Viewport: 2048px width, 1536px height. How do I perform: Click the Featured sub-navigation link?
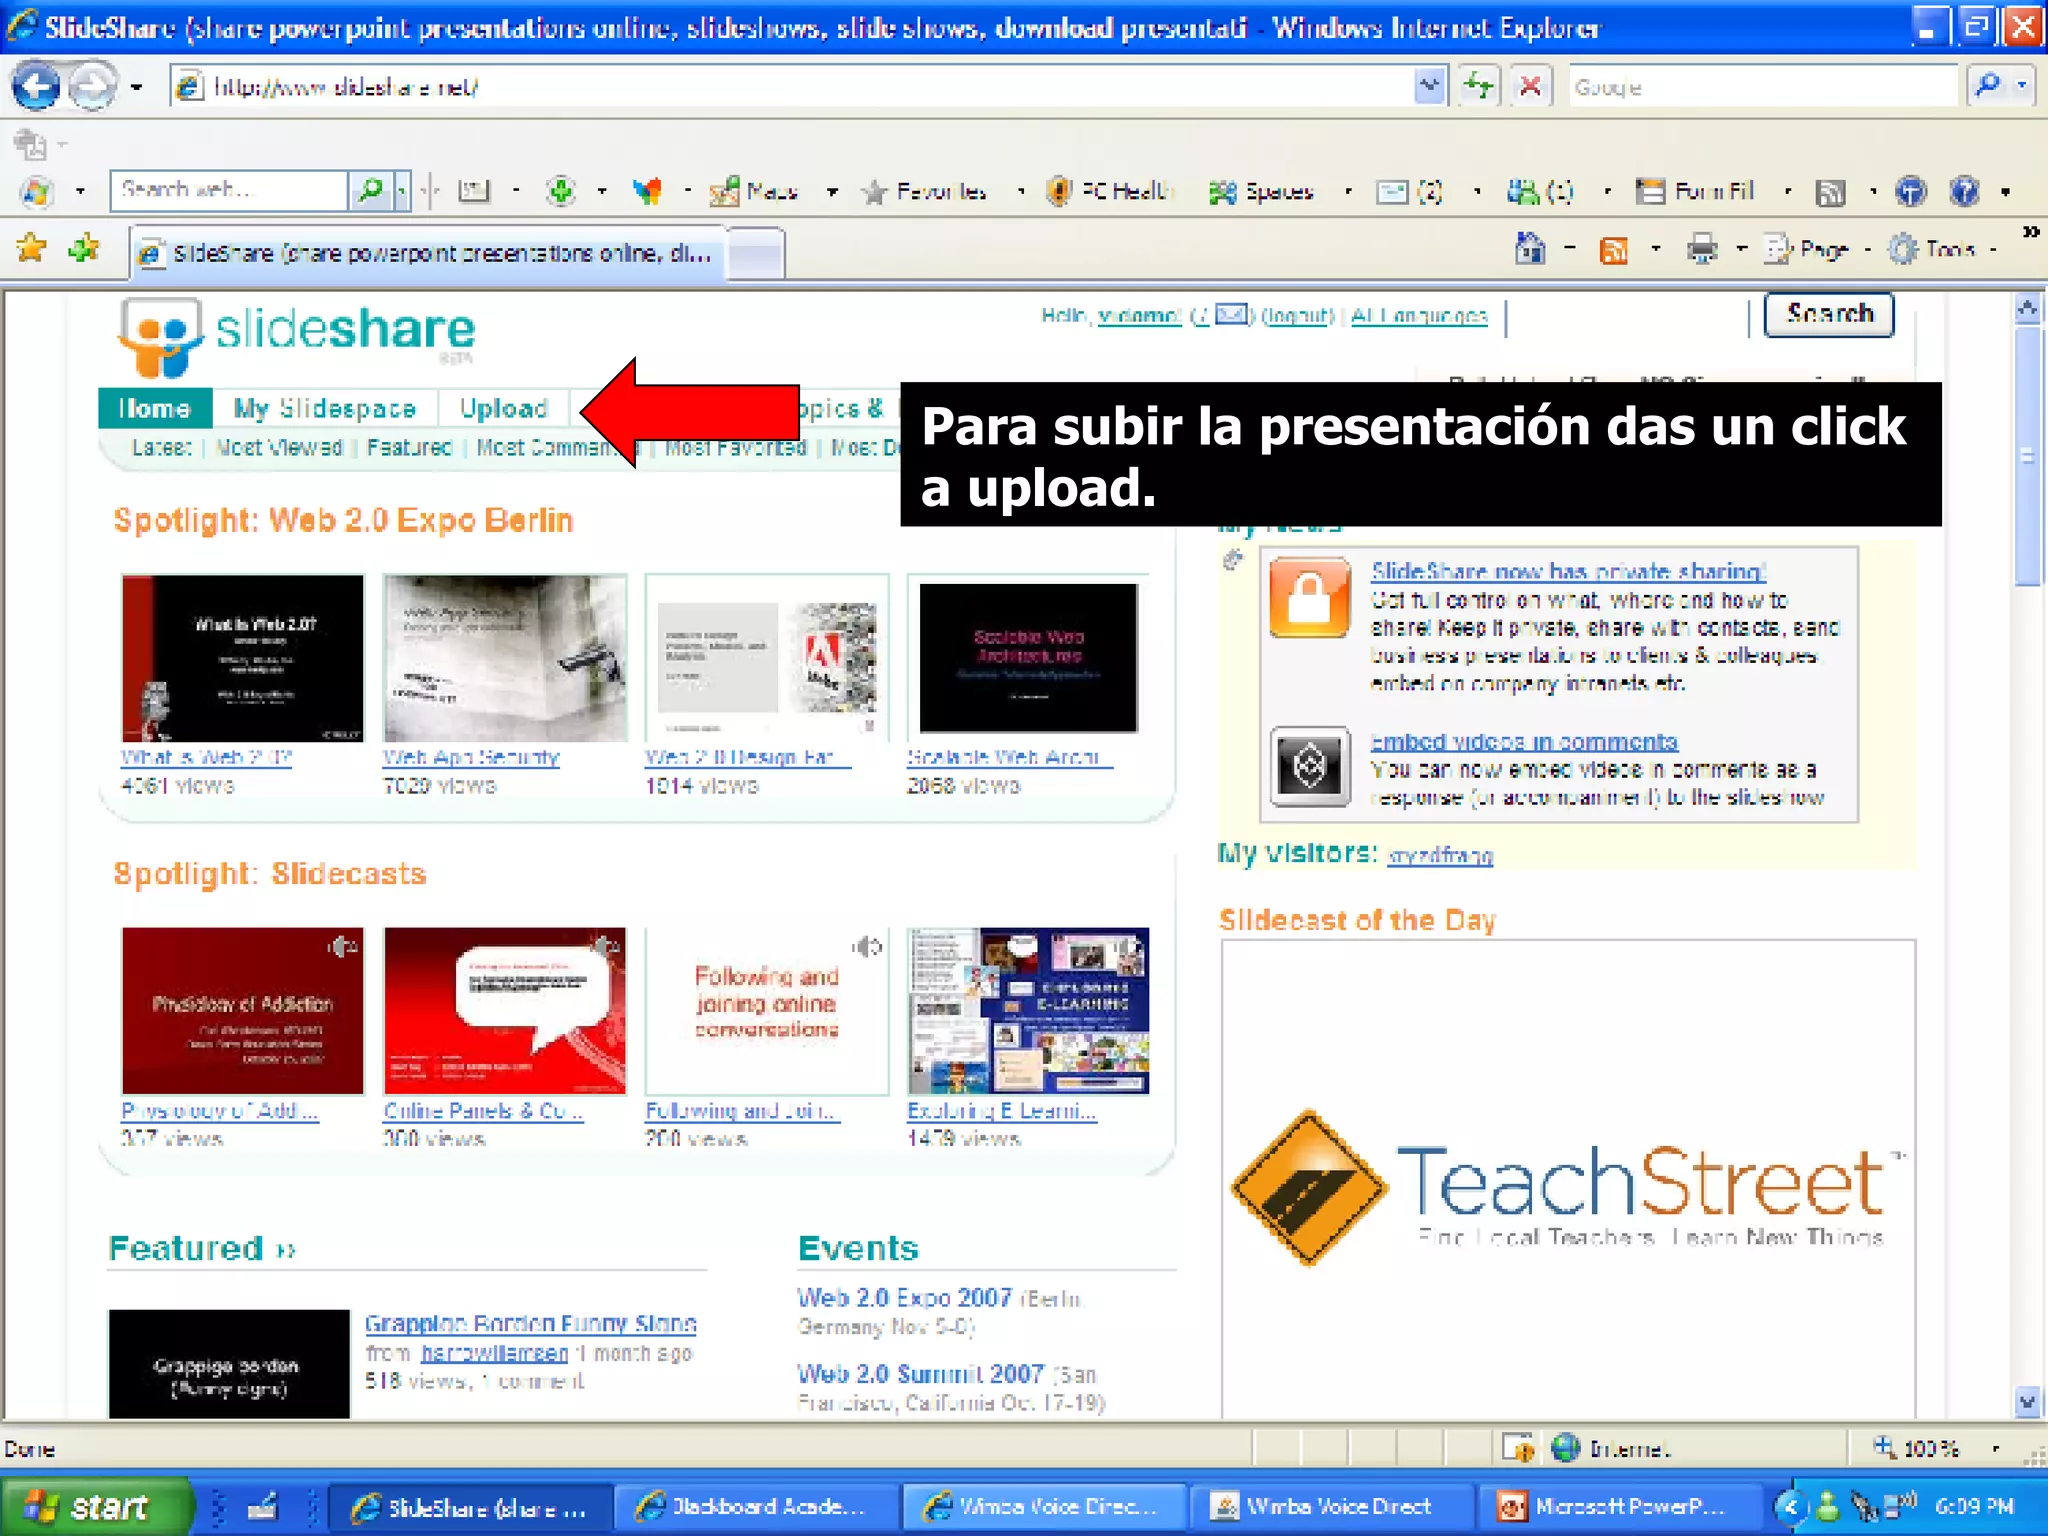pos(409,447)
